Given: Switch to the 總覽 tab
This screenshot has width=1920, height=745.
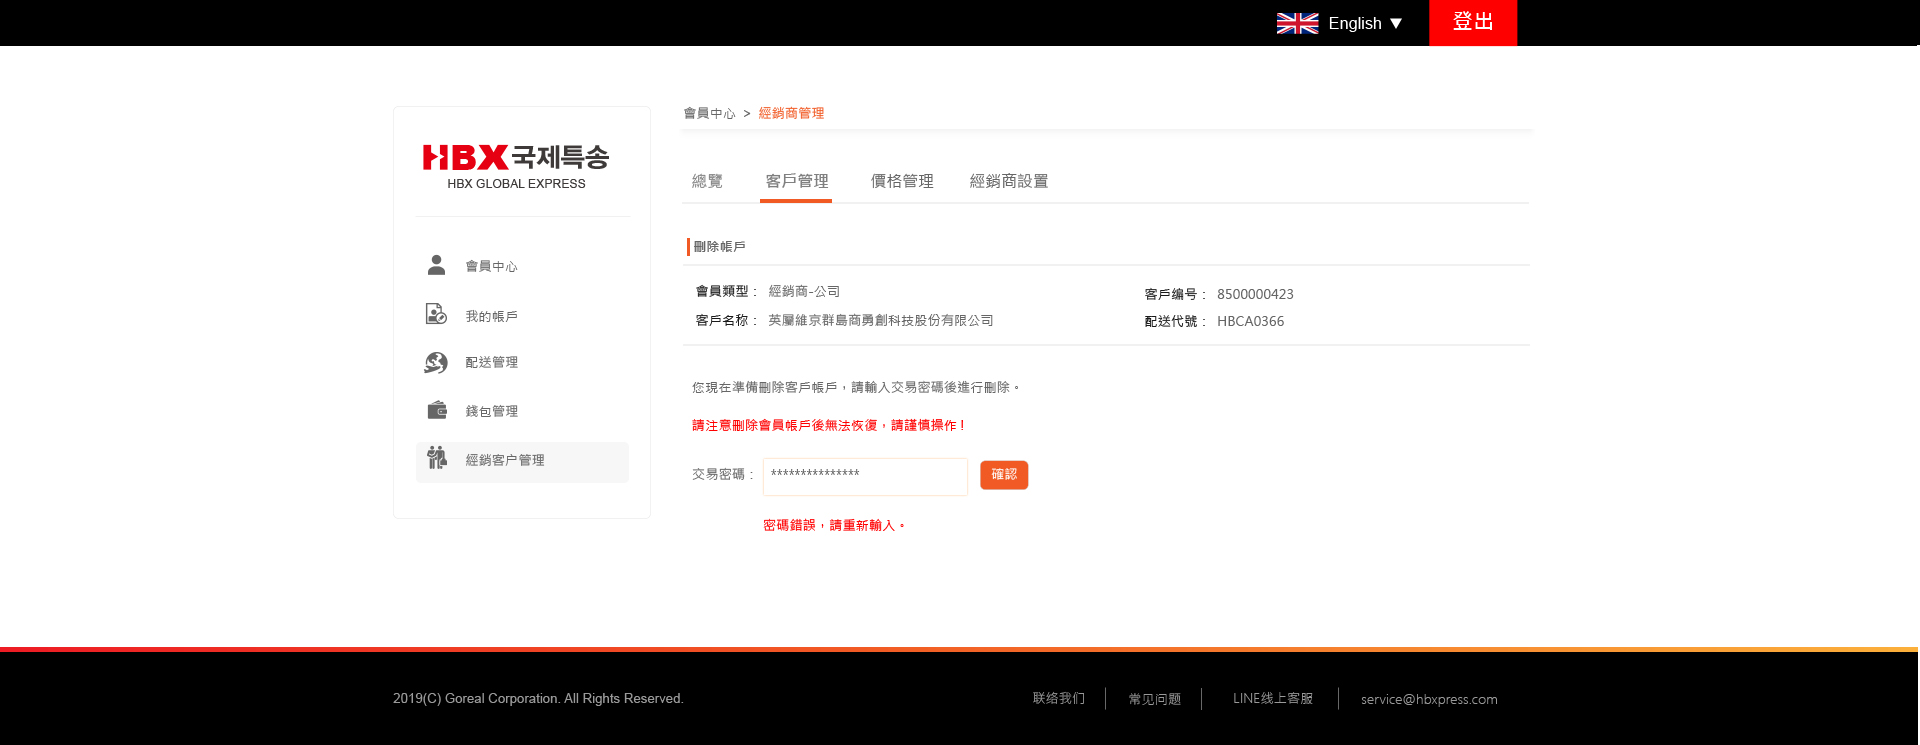Looking at the screenshot, I should [x=707, y=181].
